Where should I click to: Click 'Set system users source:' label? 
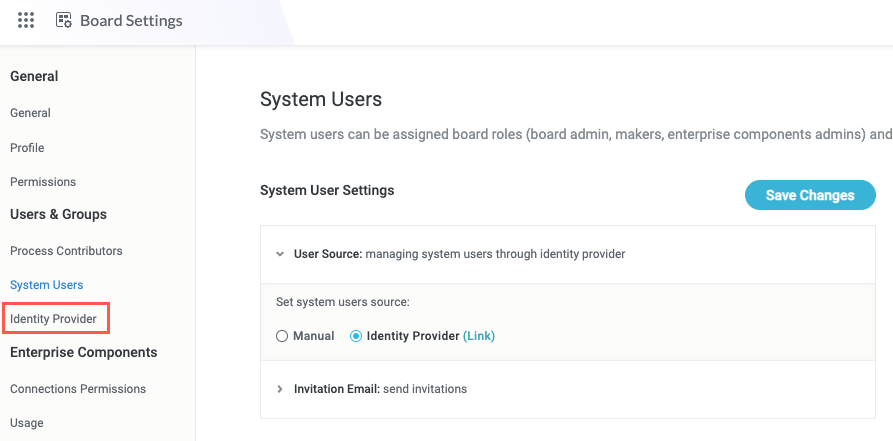coord(342,302)
